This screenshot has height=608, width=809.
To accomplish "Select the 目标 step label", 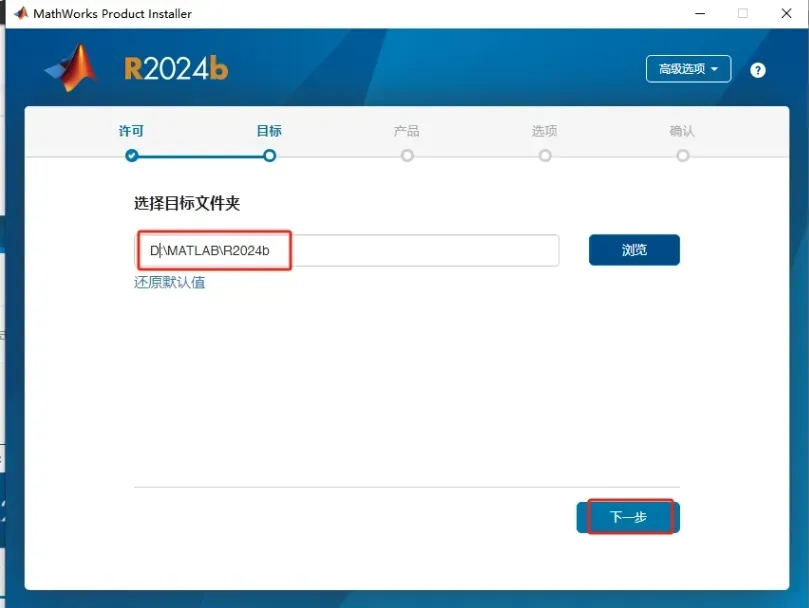I will (269, 131).
